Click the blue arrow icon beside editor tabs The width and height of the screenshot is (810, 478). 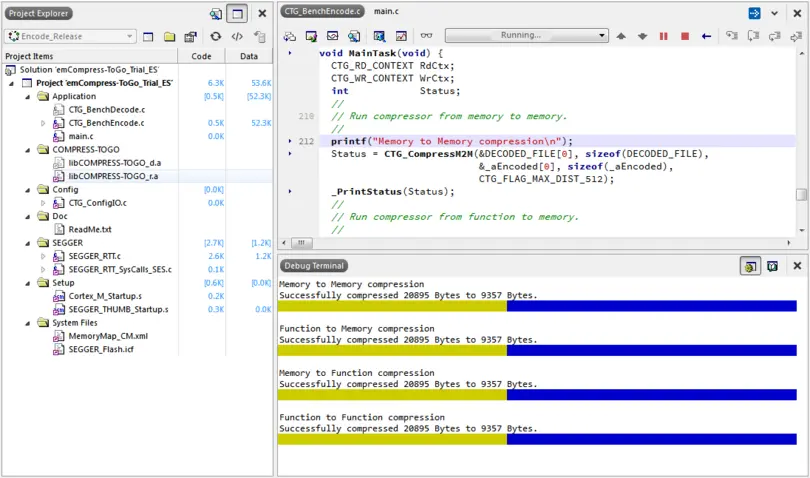(x=754, y=13)
